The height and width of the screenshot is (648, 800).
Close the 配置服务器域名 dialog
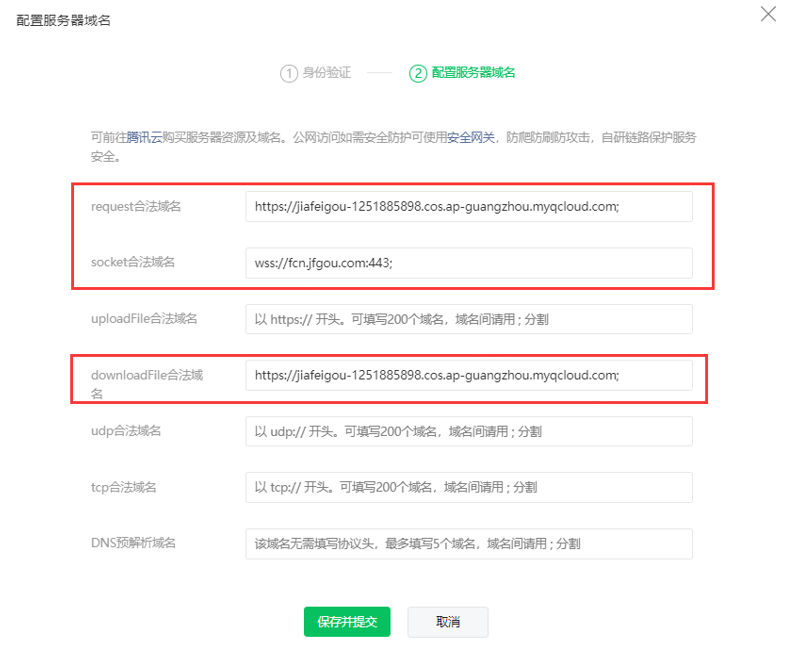(768, 14)
